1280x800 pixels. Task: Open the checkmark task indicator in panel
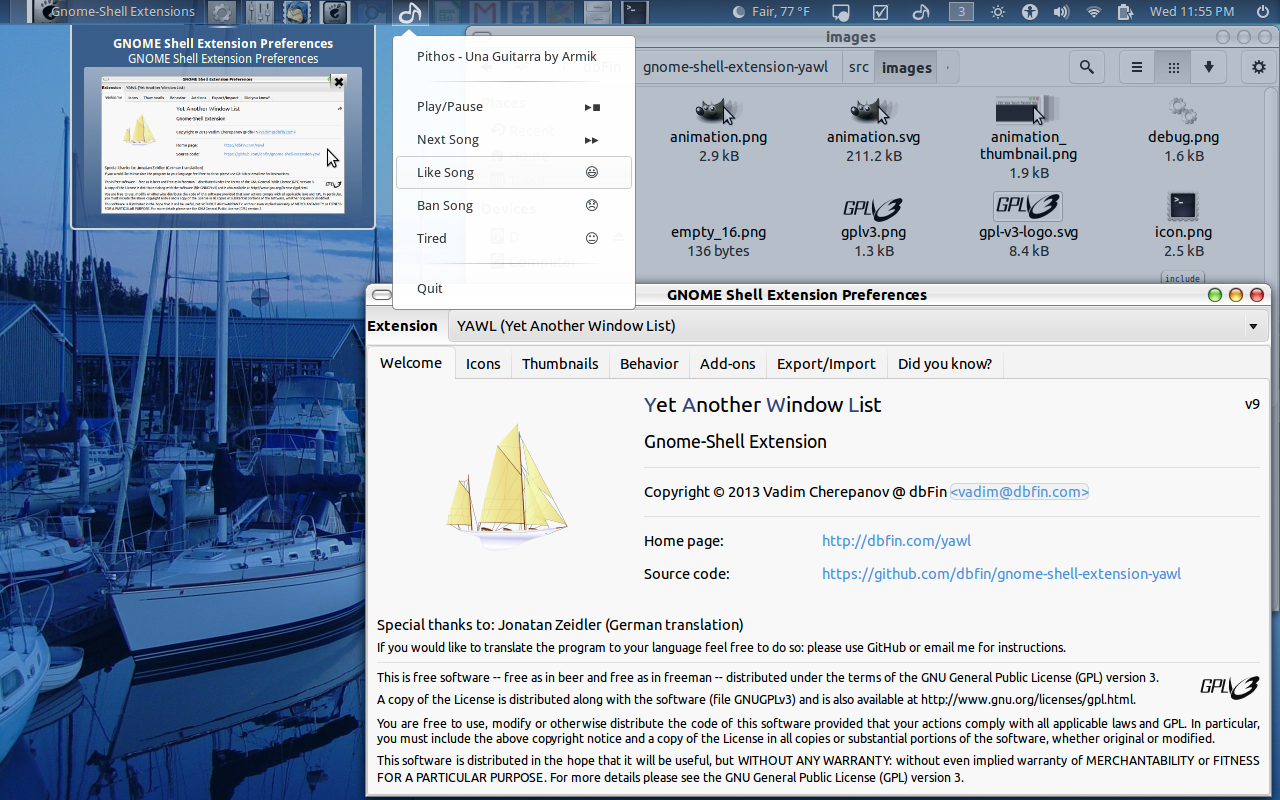click(881, 12)
